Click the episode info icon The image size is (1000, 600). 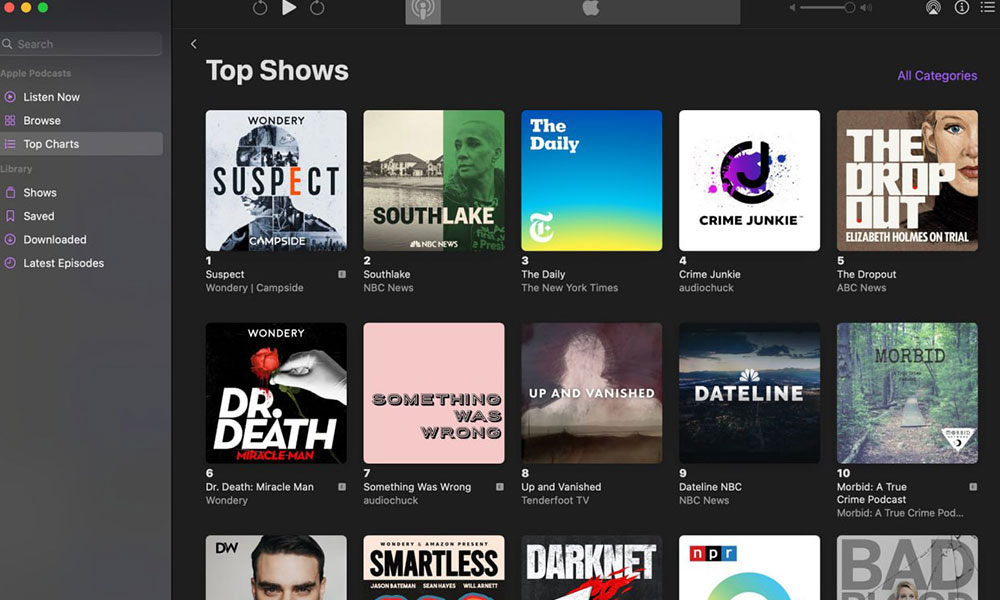click(x=962, y=8)
